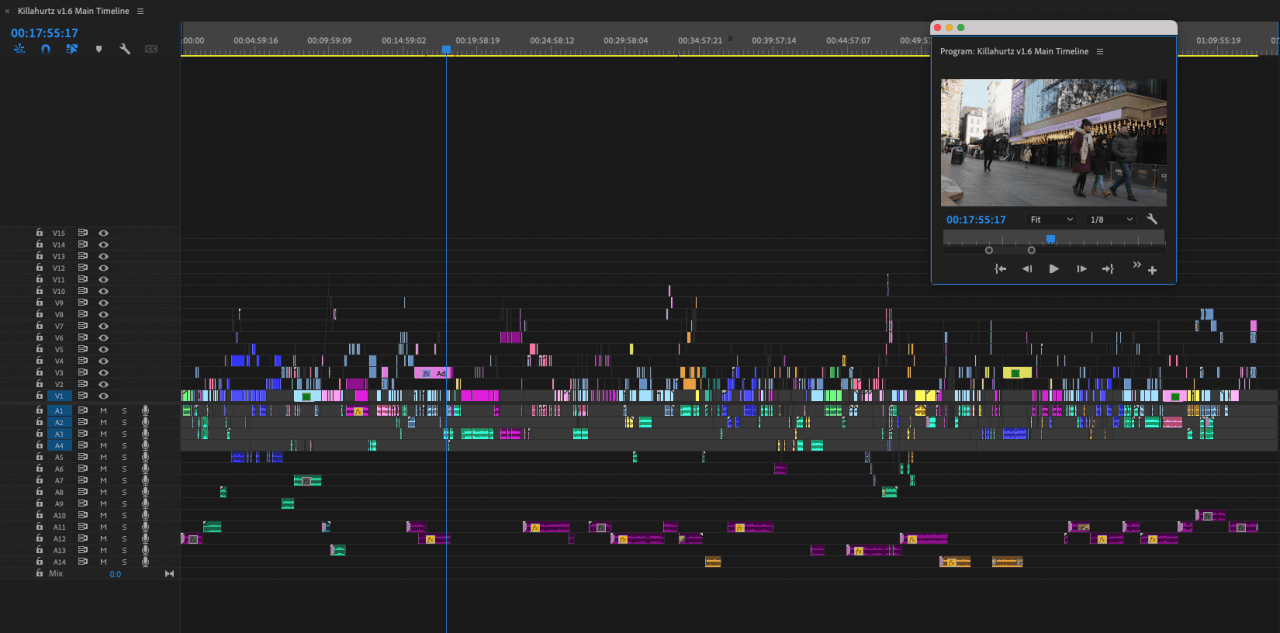Click Step Back in the Program Monitor

coord(1026,268)
